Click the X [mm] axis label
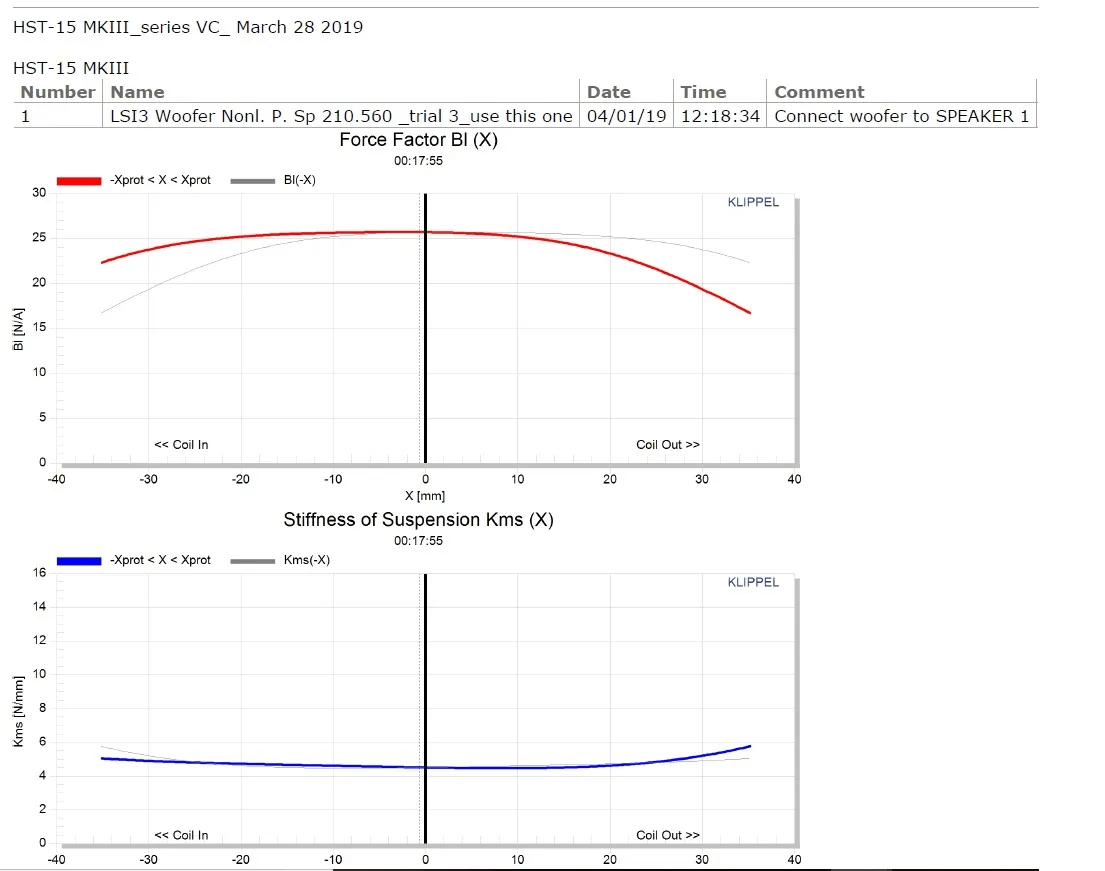1105x871 pixels. coord(425,496)
